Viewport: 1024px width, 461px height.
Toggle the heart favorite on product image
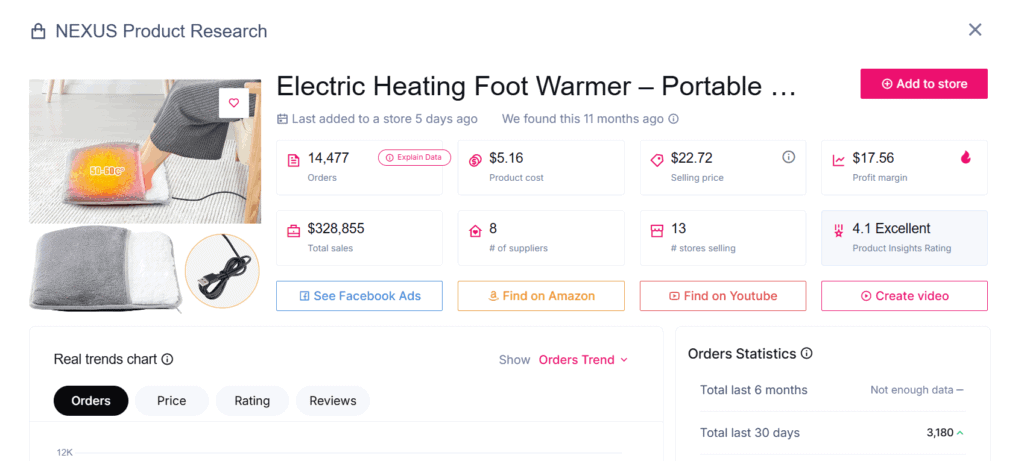point(234,103)
